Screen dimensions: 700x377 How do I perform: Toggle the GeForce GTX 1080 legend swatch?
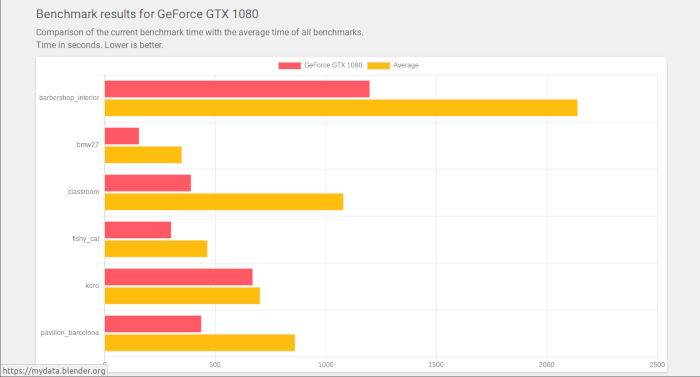(289, 66)
